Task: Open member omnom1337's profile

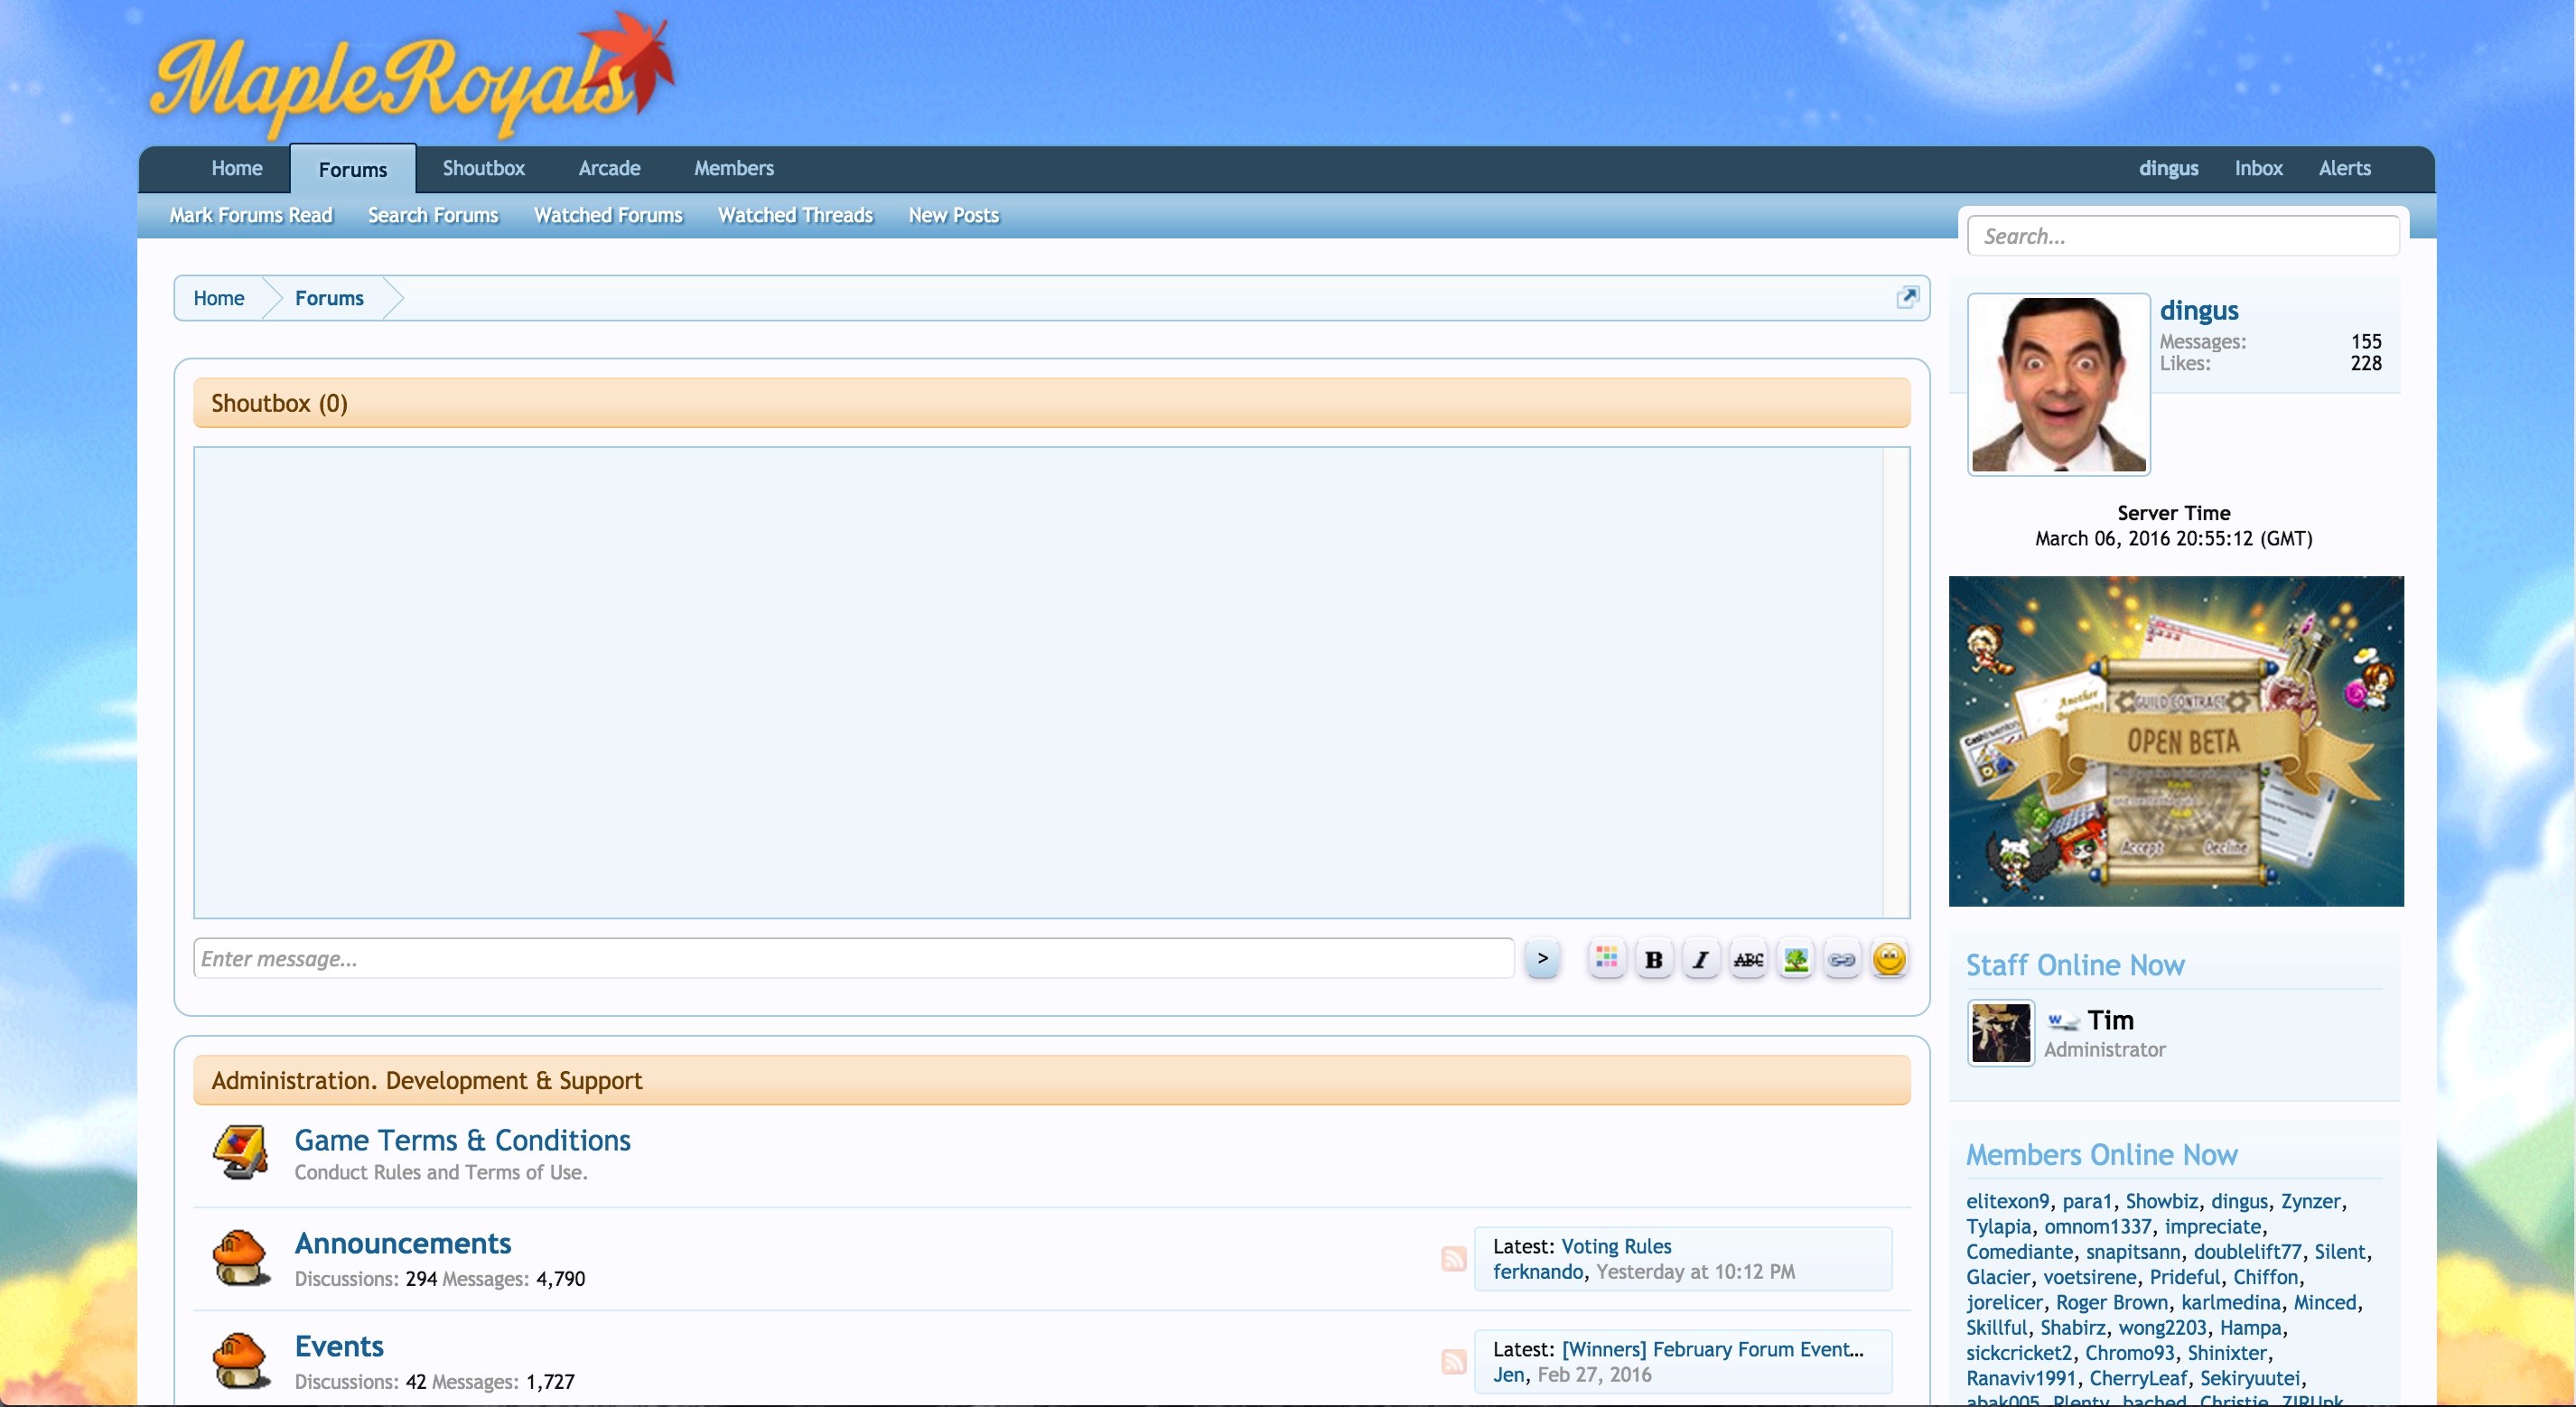Action: (x=2097, y=1226)
